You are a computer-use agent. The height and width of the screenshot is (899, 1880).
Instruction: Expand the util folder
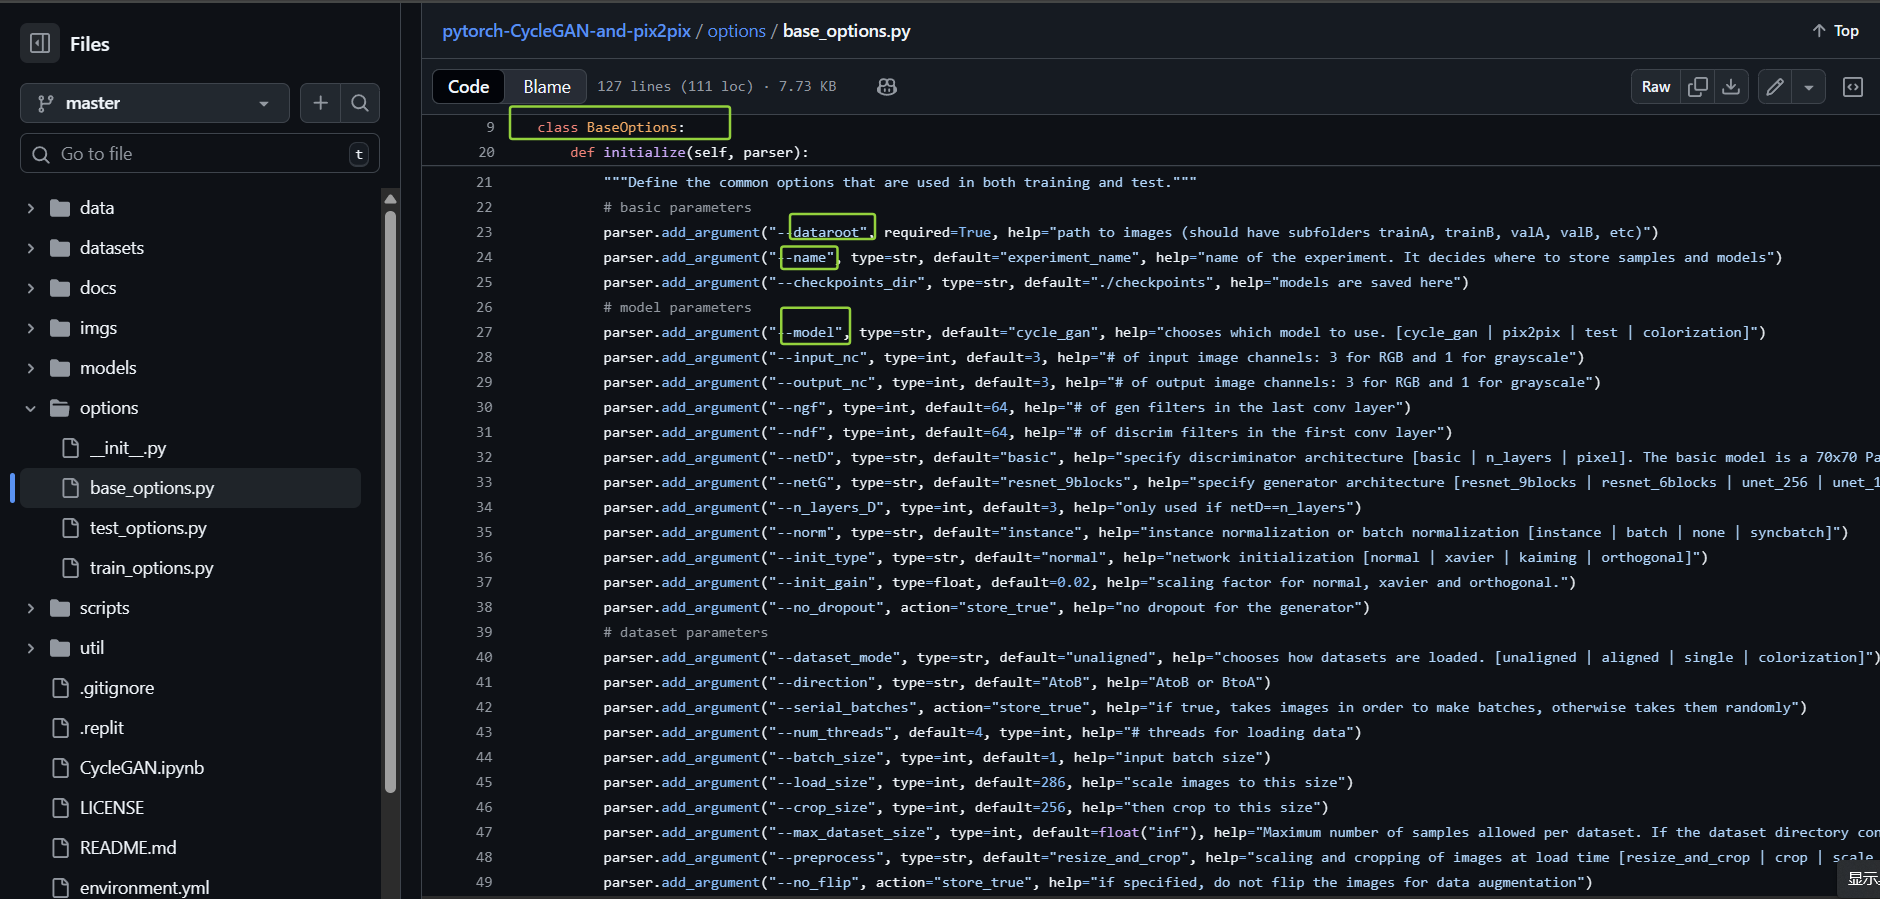[30, 648]
